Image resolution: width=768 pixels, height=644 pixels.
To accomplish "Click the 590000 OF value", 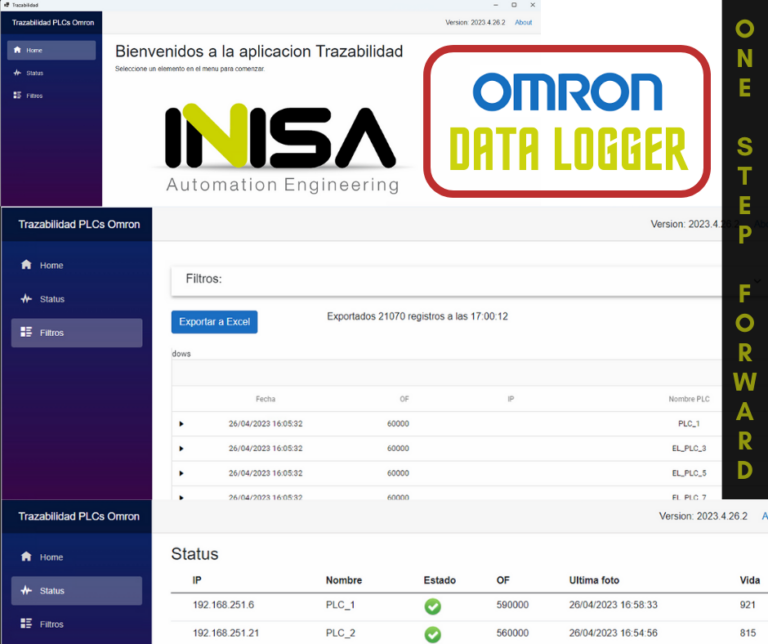I will click(512, 605).
